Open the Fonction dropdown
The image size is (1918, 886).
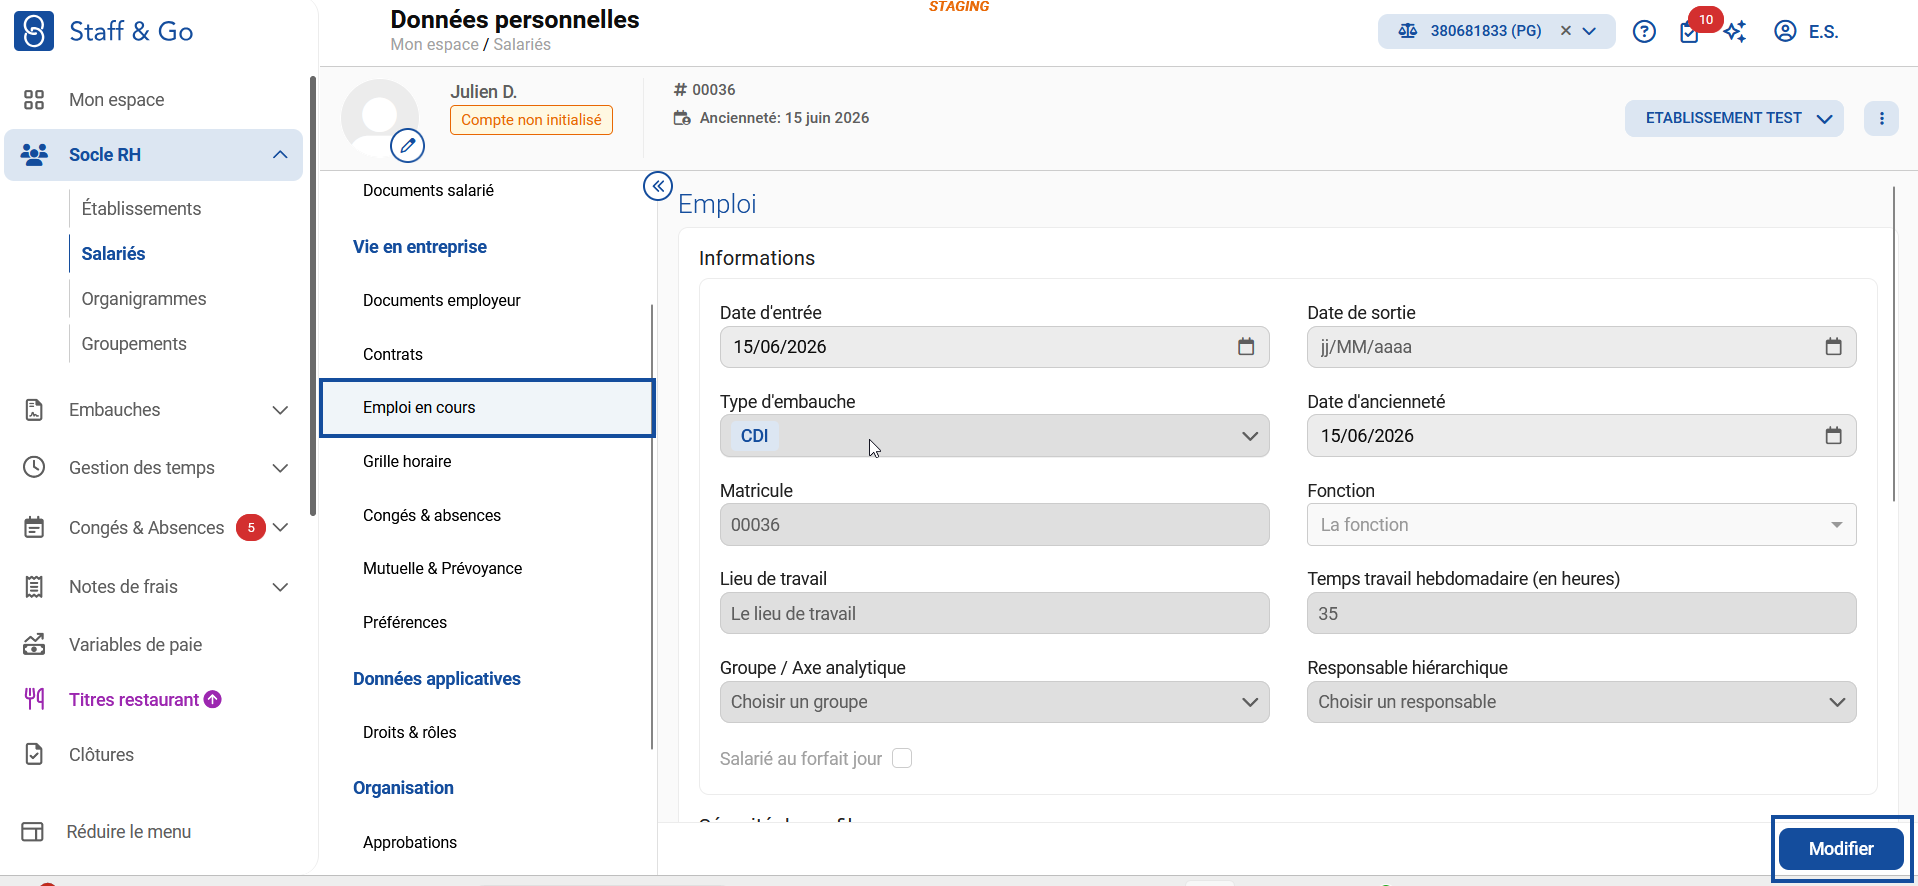click(1581, 525)
